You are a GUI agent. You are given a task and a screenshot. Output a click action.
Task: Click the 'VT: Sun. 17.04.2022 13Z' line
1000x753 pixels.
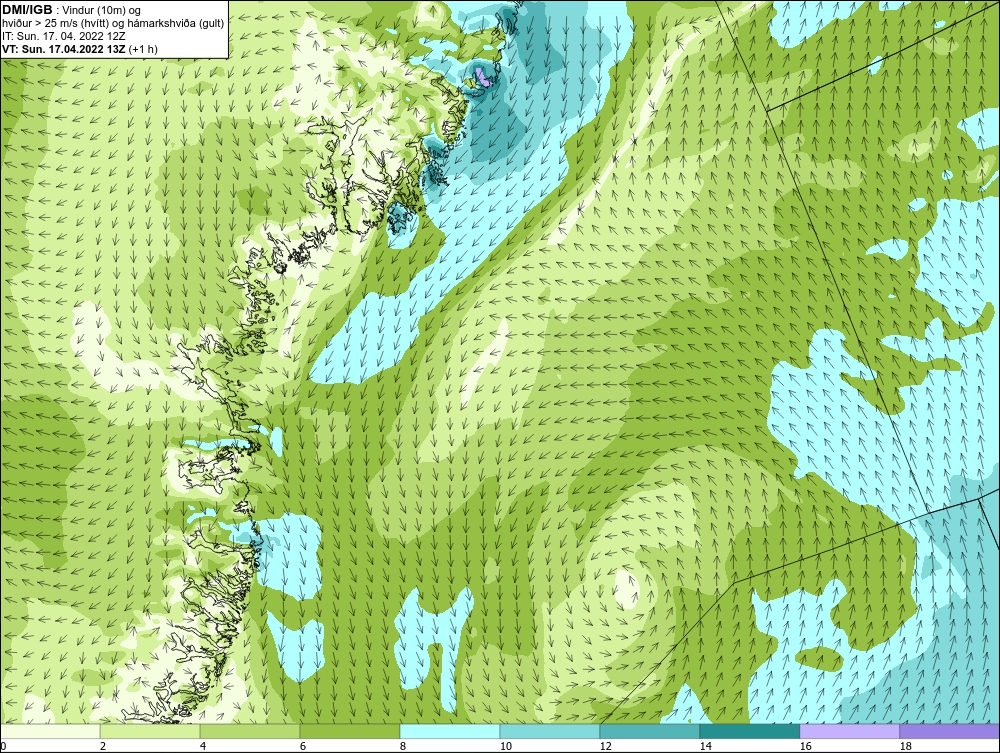pos(64,49)
